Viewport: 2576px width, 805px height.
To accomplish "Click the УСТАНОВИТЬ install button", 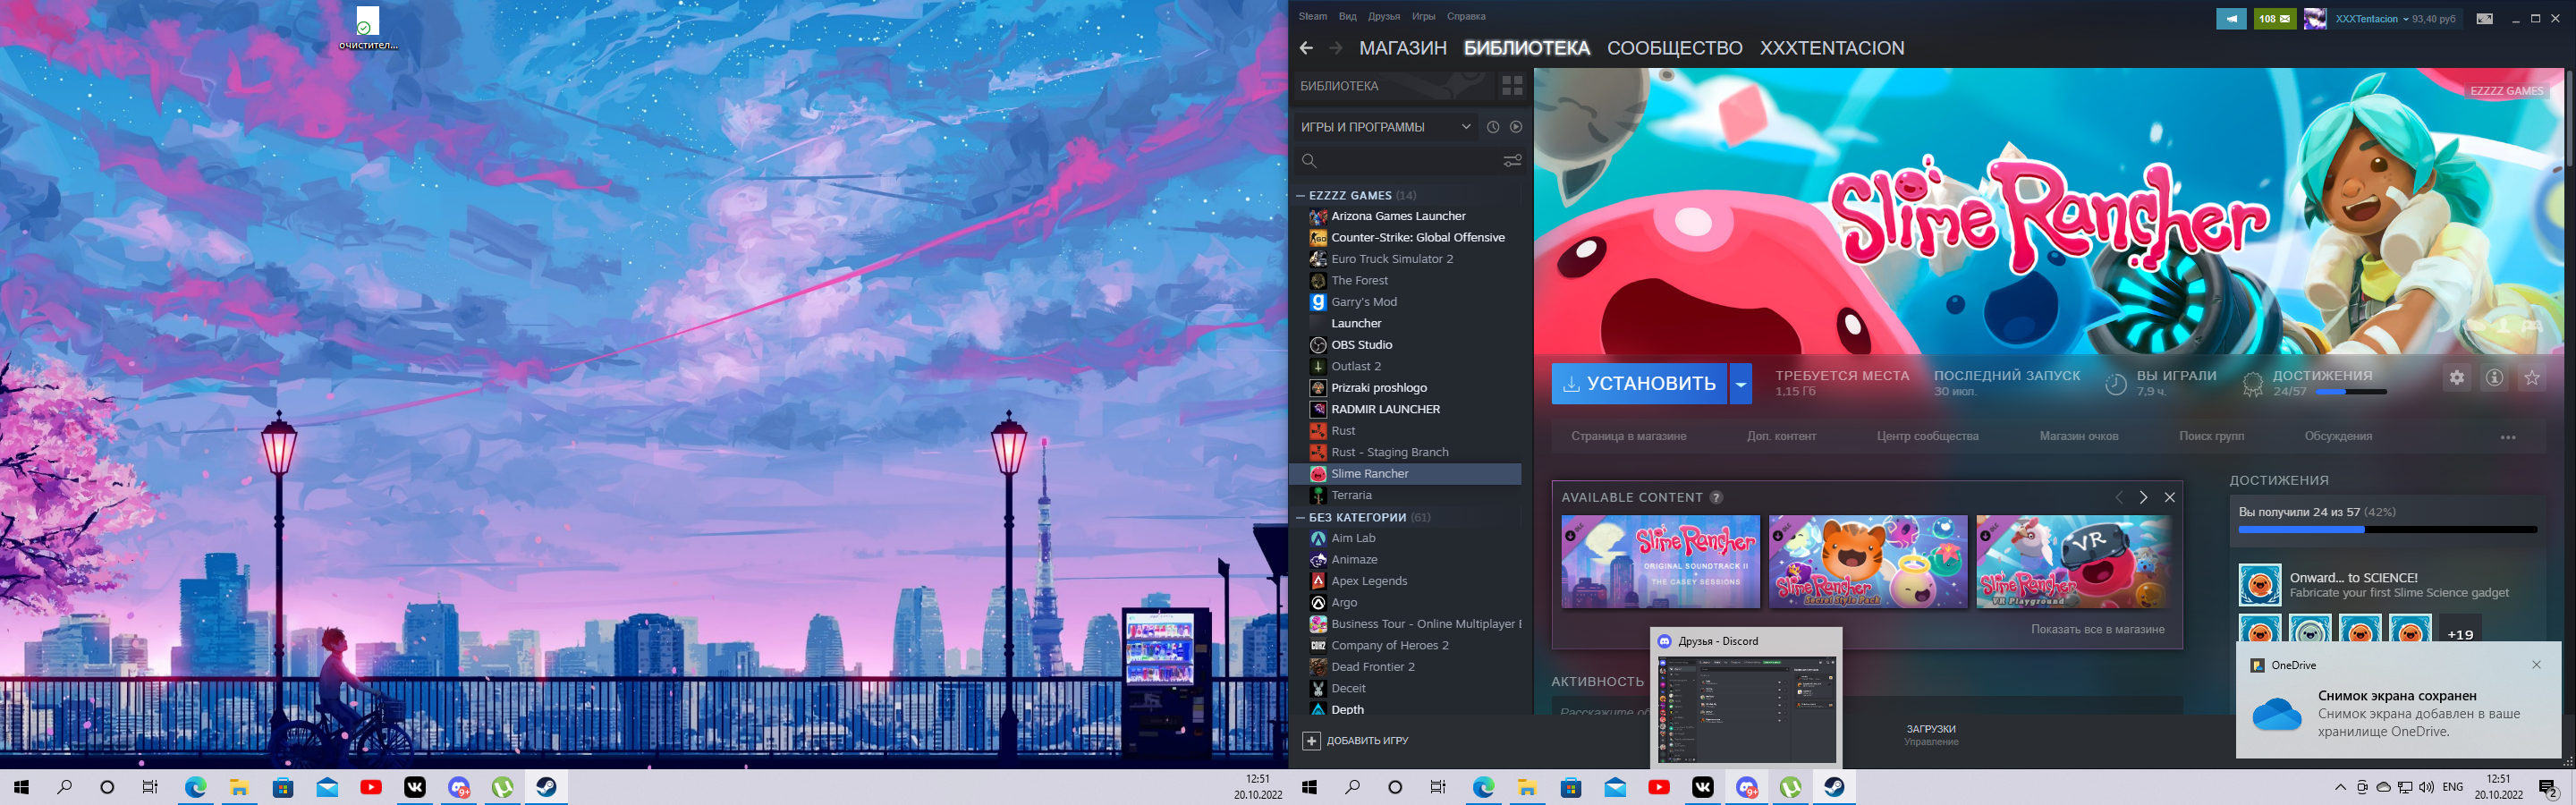I will pos(1639,384).
